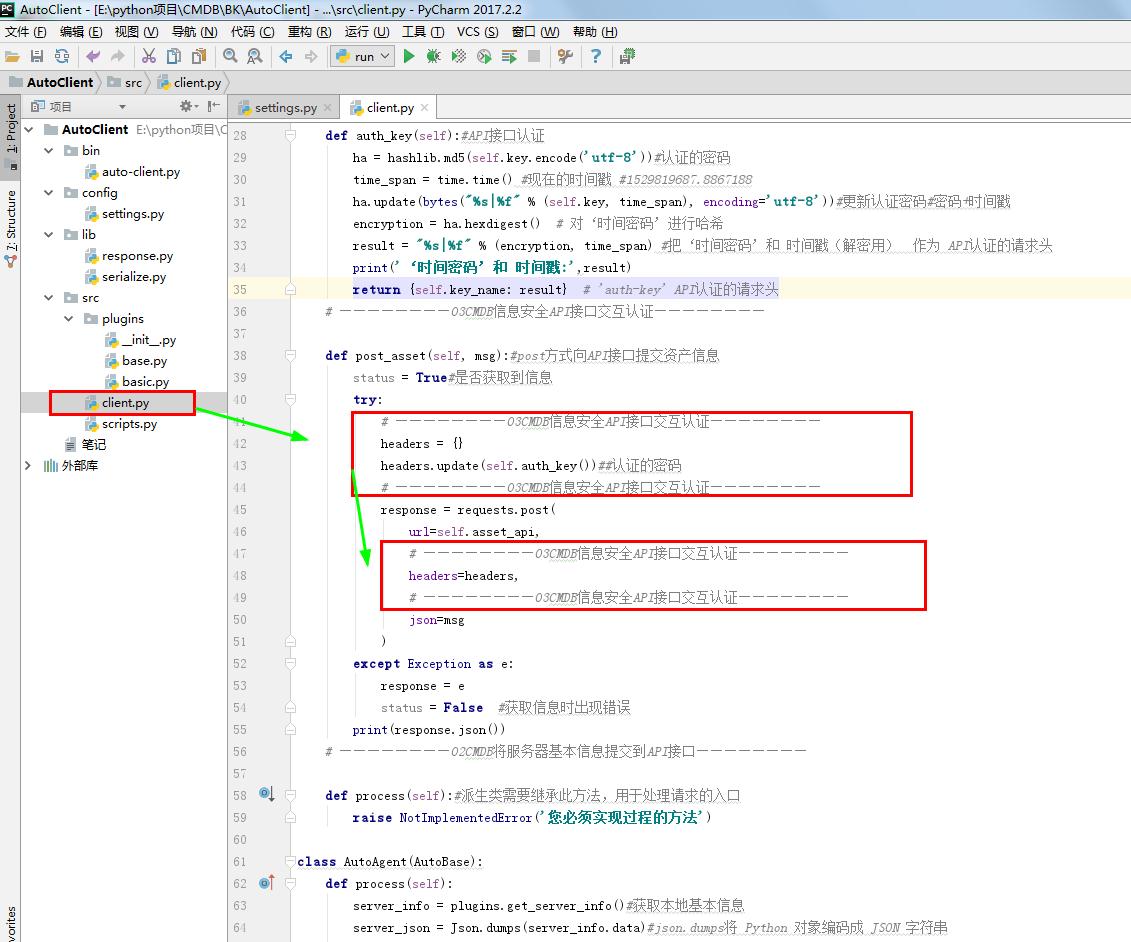Open Help with the question mark icon
Screen dimensions: 1131x942
click(x=595, y=56)
